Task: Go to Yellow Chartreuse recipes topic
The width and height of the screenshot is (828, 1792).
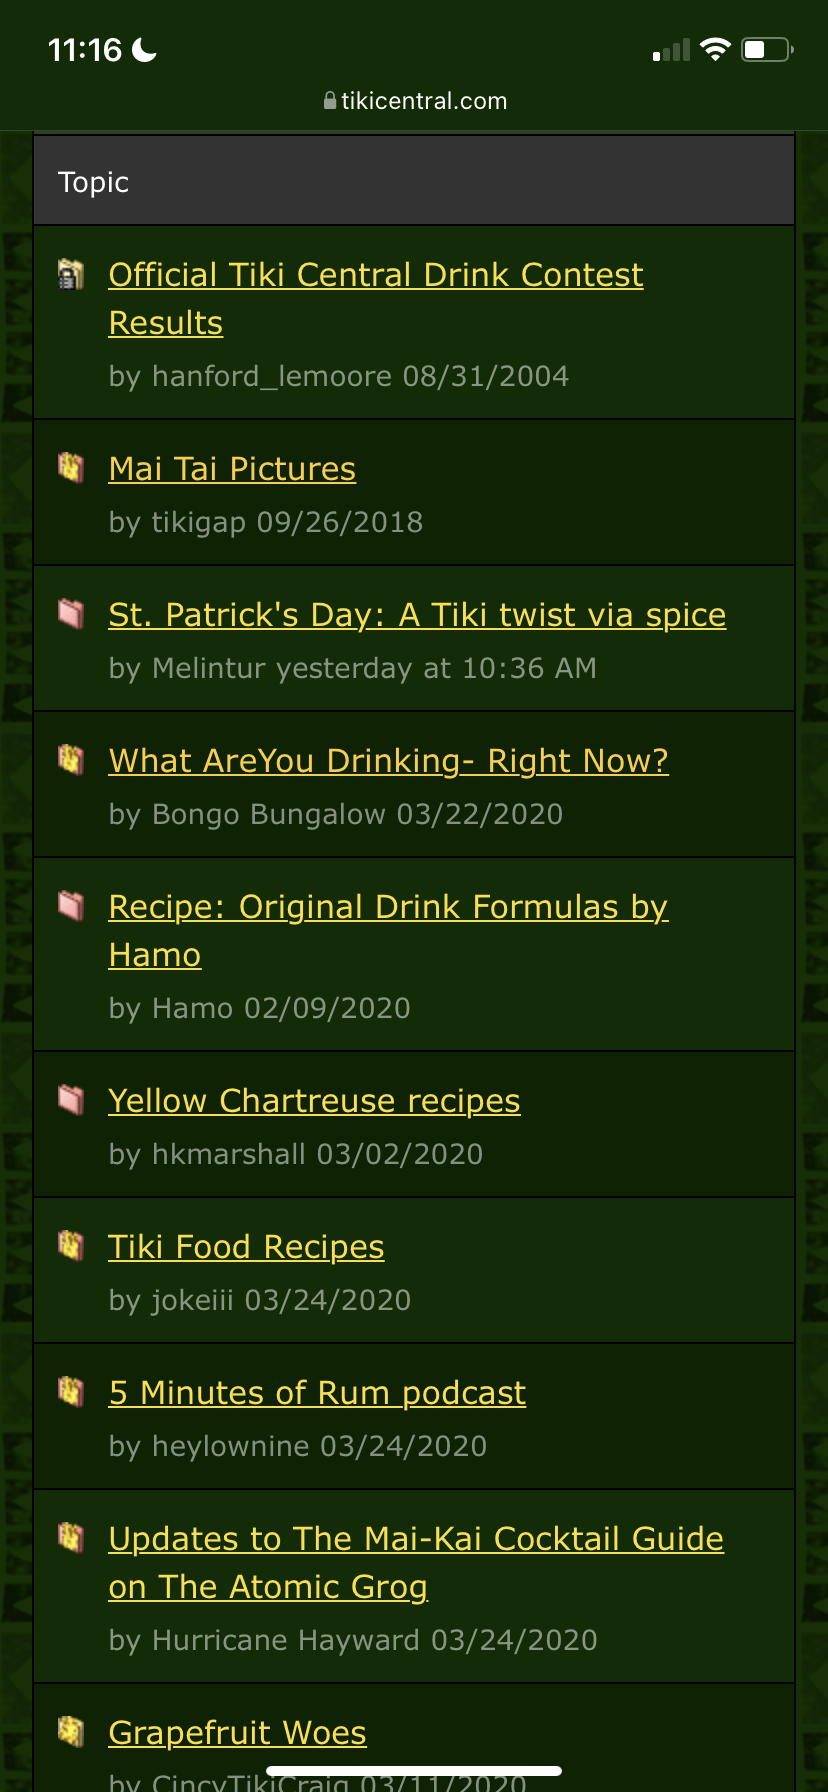Action: point(314,1101)
